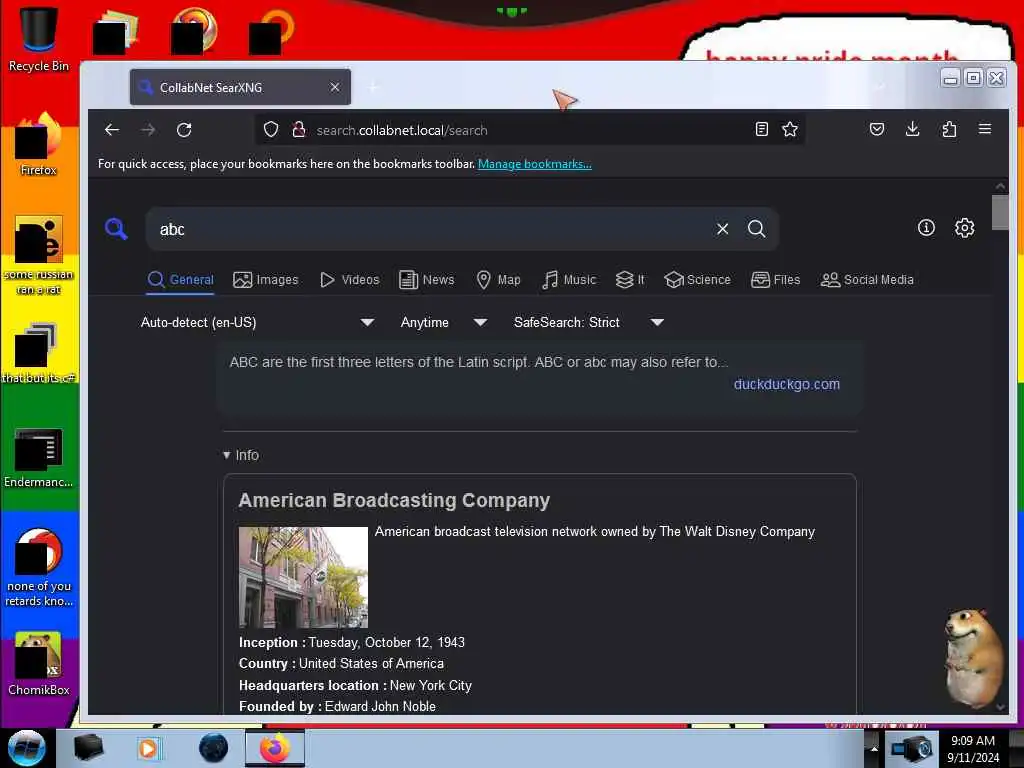Show hidden system tray icons

click(x=874, y=748)
